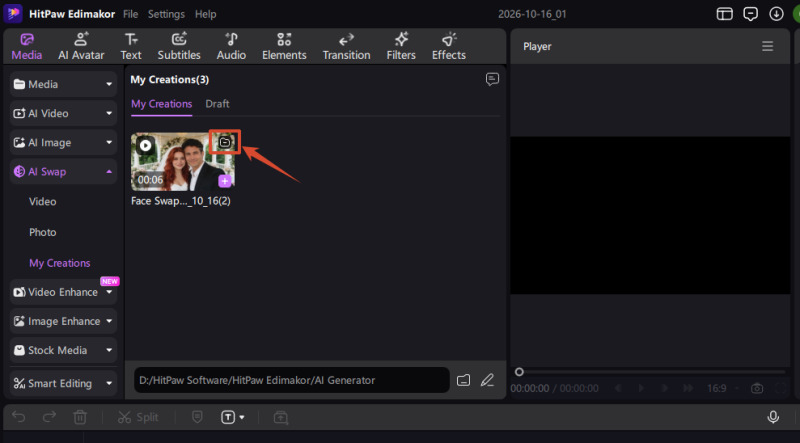Click the Delete trash icon
This screenshot has height=443, width=800.
(x=80, y=417)
